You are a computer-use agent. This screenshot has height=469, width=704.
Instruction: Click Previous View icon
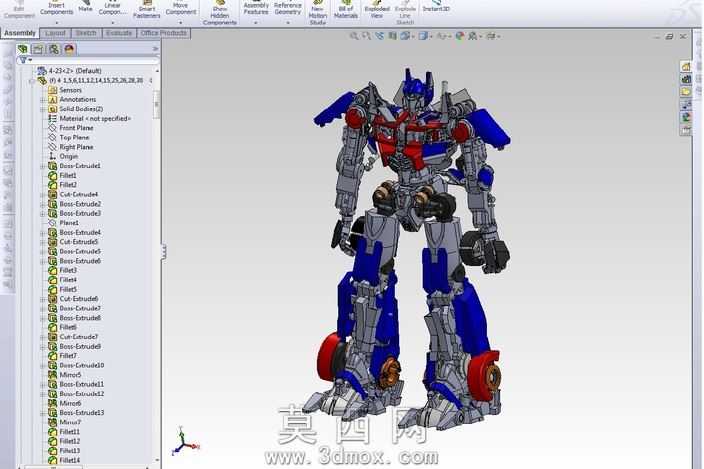380,36
